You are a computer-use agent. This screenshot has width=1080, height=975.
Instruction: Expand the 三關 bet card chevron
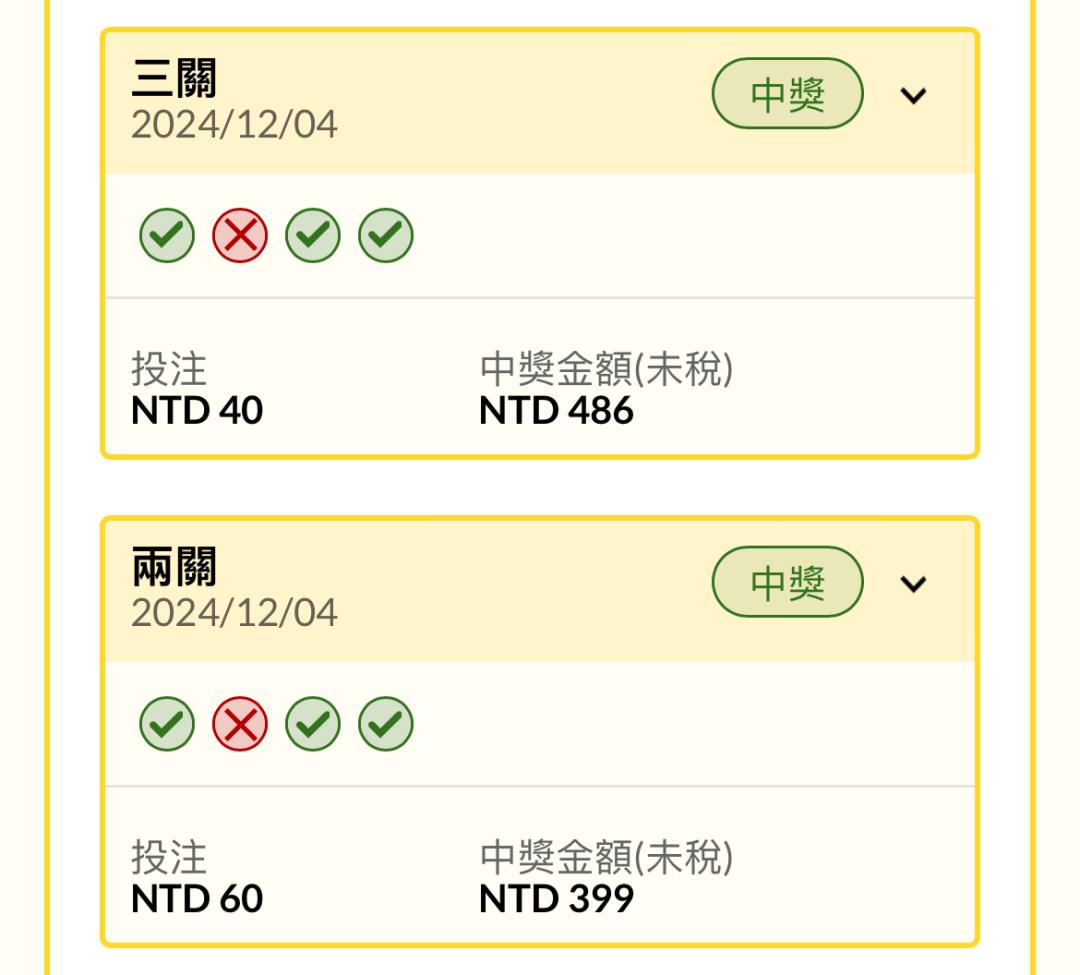(x=913, y=95)
